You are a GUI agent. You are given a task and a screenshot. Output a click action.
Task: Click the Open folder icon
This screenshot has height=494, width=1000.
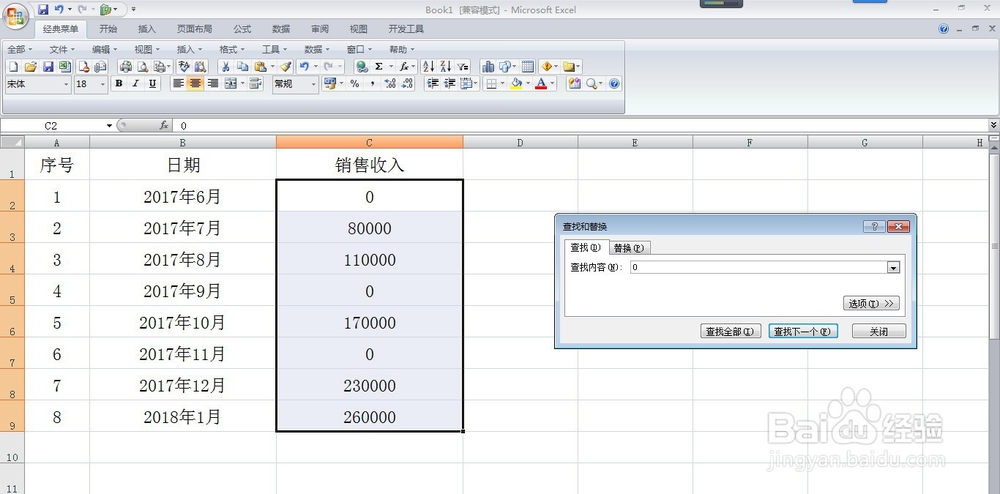pyautogui.click(x=31, y=66)
